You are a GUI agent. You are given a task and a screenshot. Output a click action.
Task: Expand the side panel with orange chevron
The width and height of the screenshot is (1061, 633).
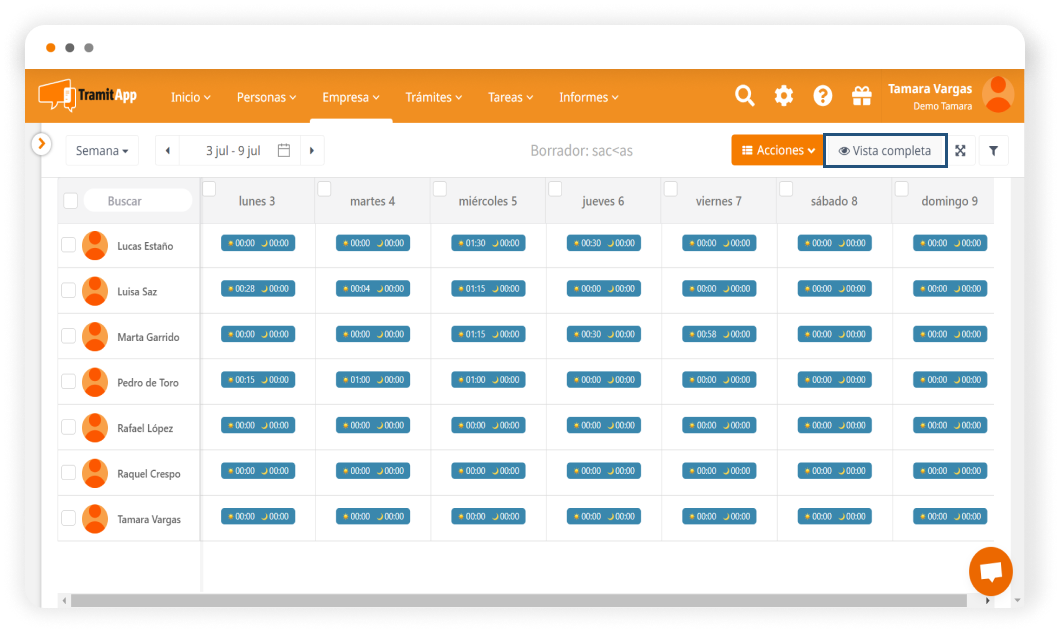click(x=41, y=144)
